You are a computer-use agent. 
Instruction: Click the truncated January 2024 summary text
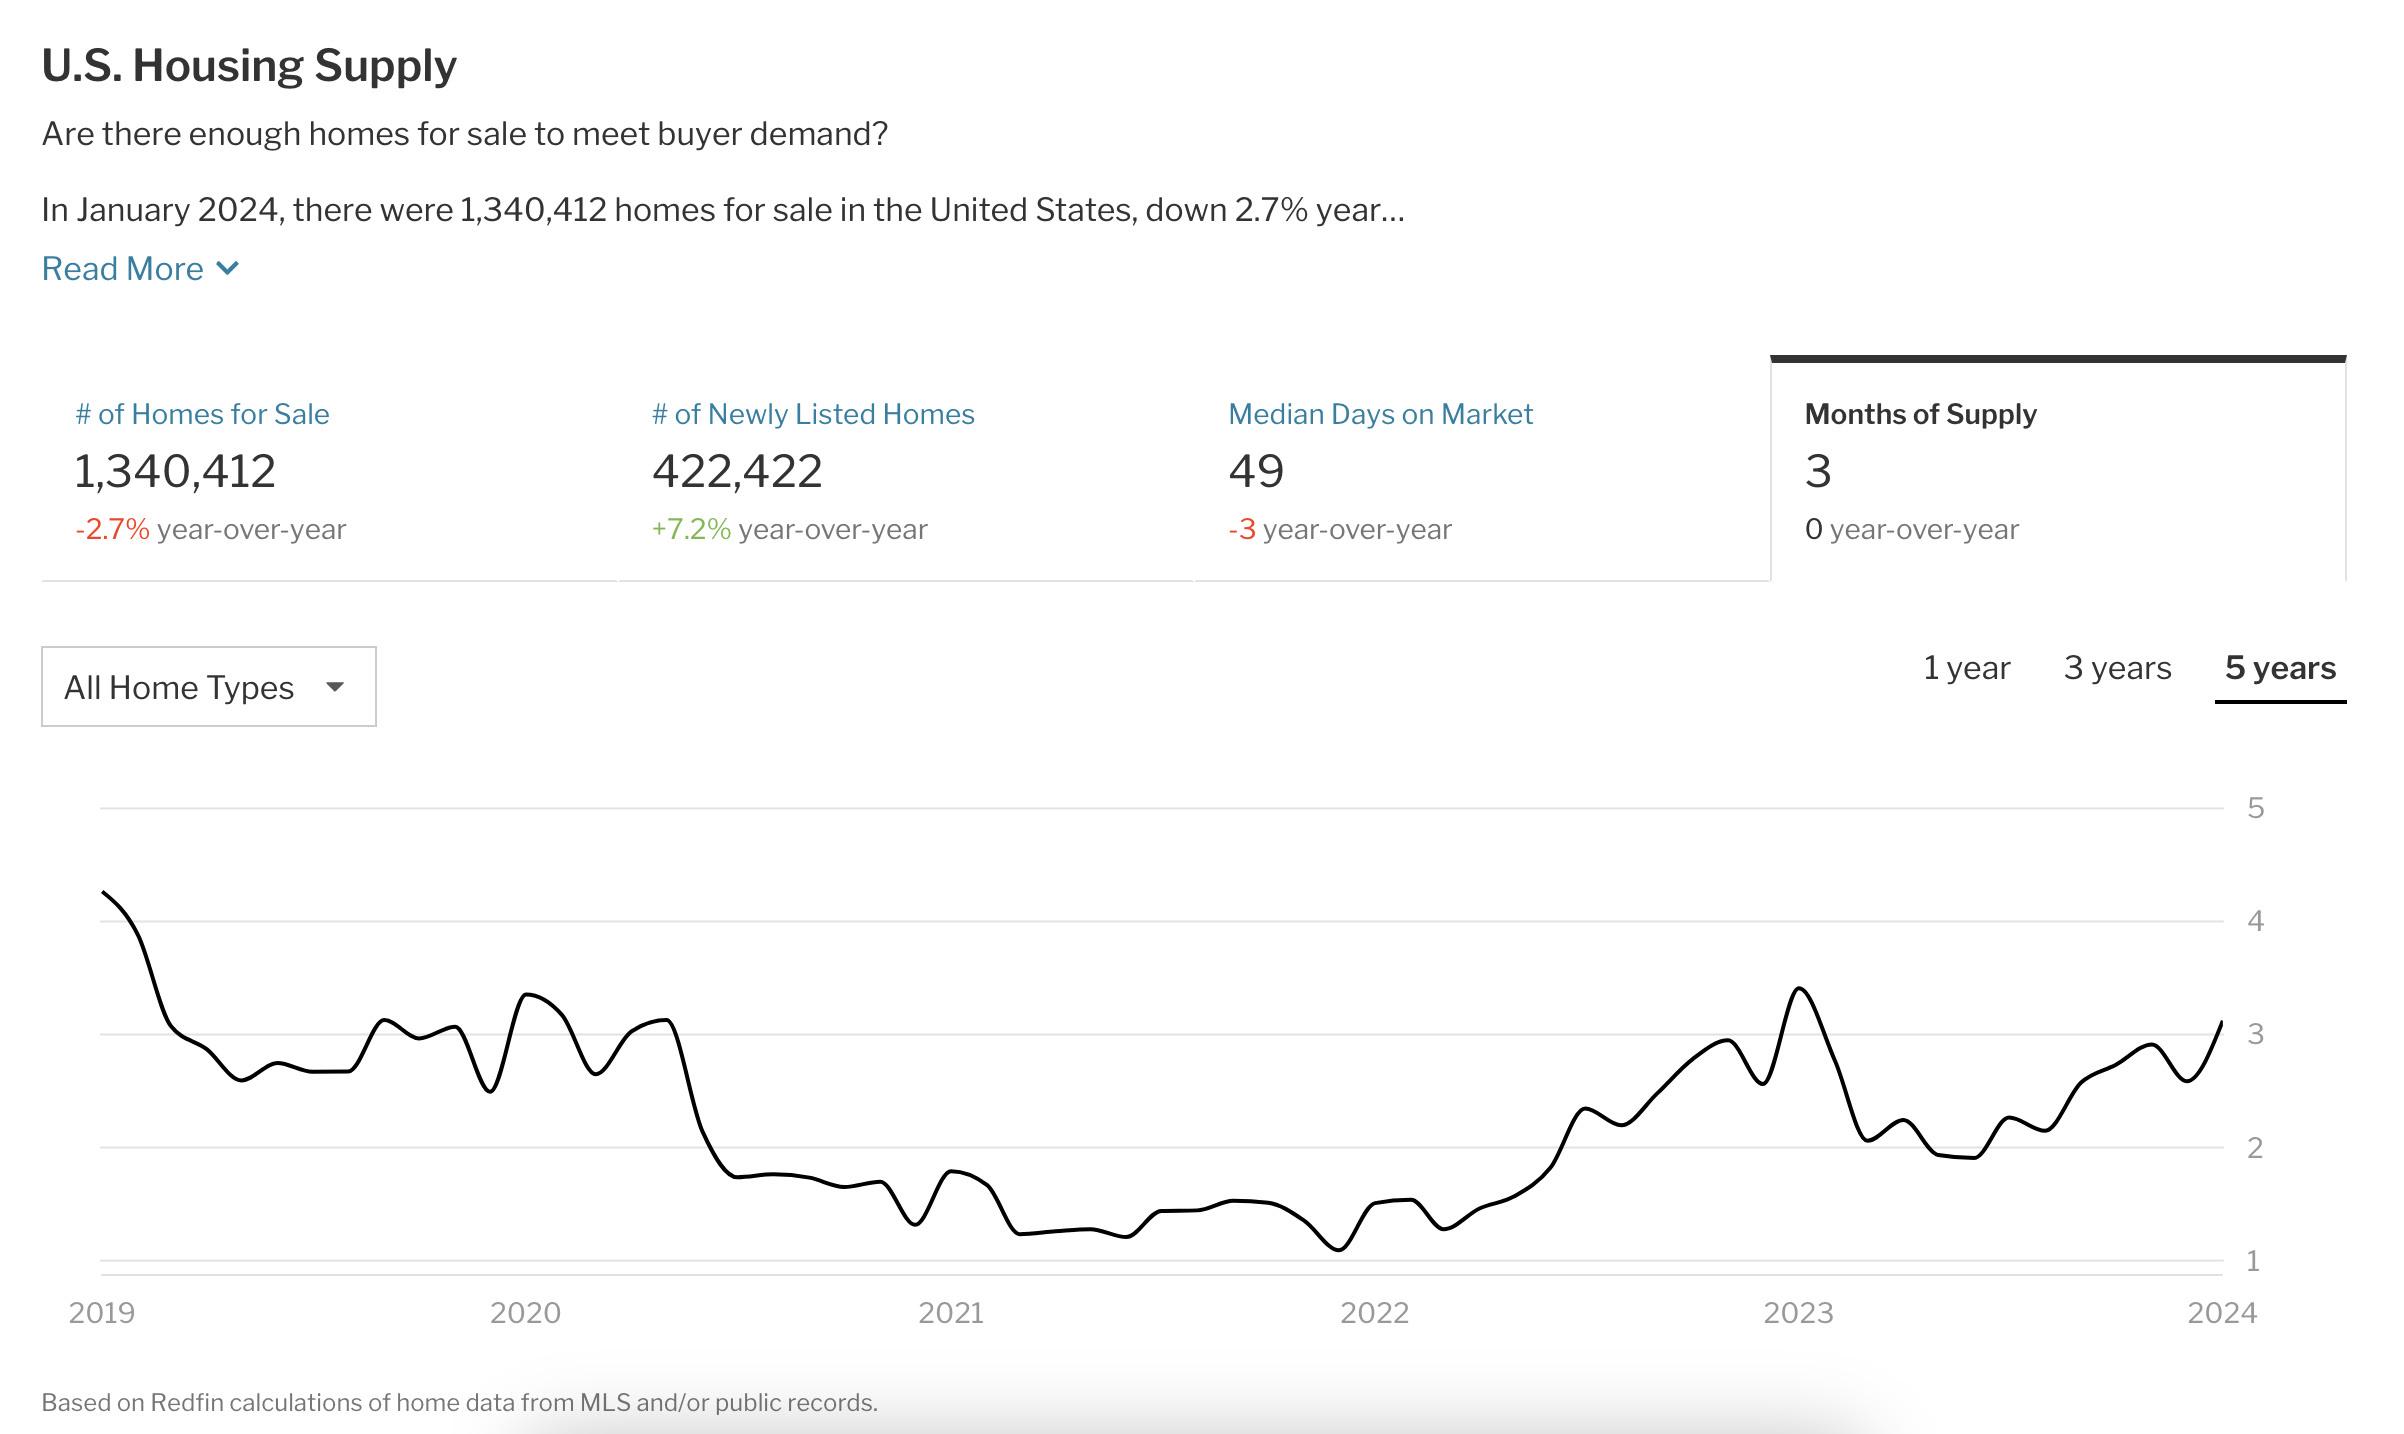pos(722,210)
